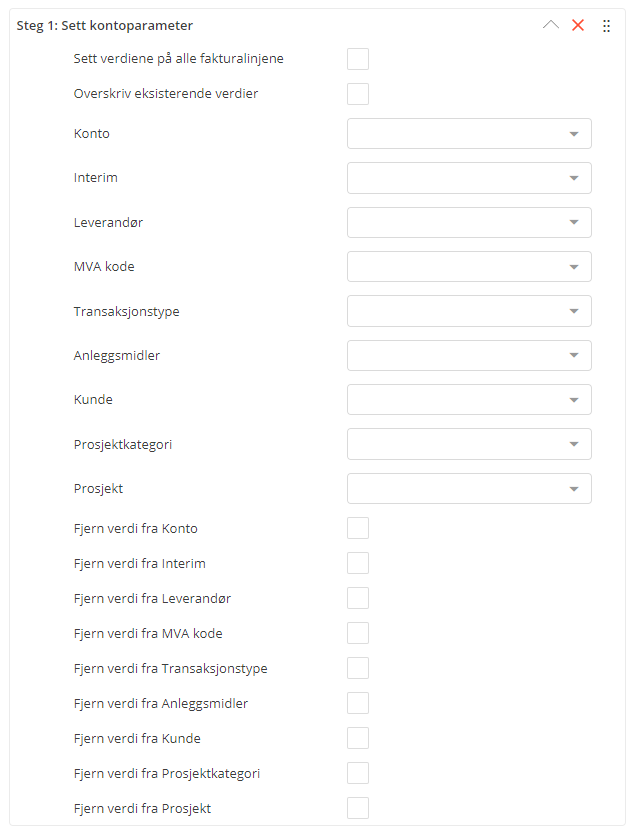
Task: Click inside the Kunde combo box field
Action: [x=456, y=400]
